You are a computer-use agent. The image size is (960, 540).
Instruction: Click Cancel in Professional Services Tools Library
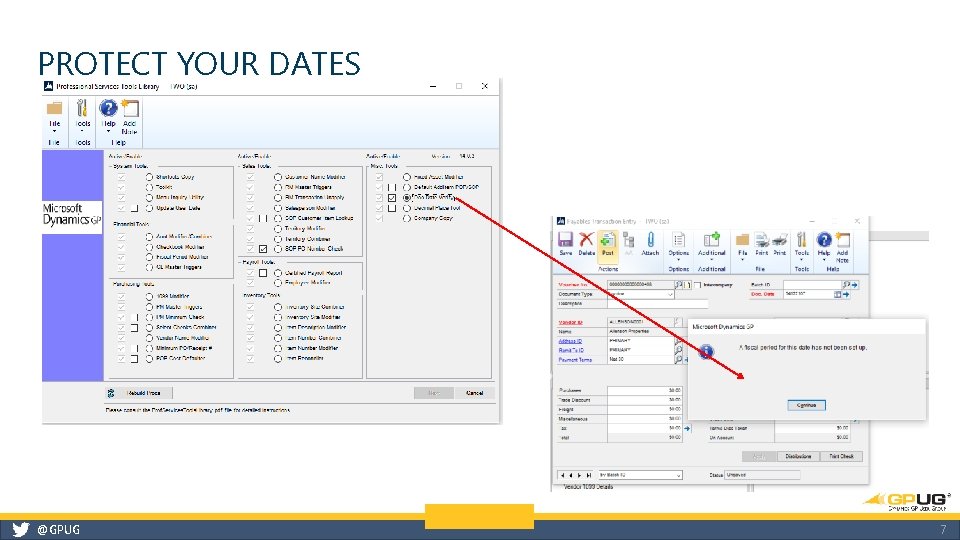click(474, 393)
